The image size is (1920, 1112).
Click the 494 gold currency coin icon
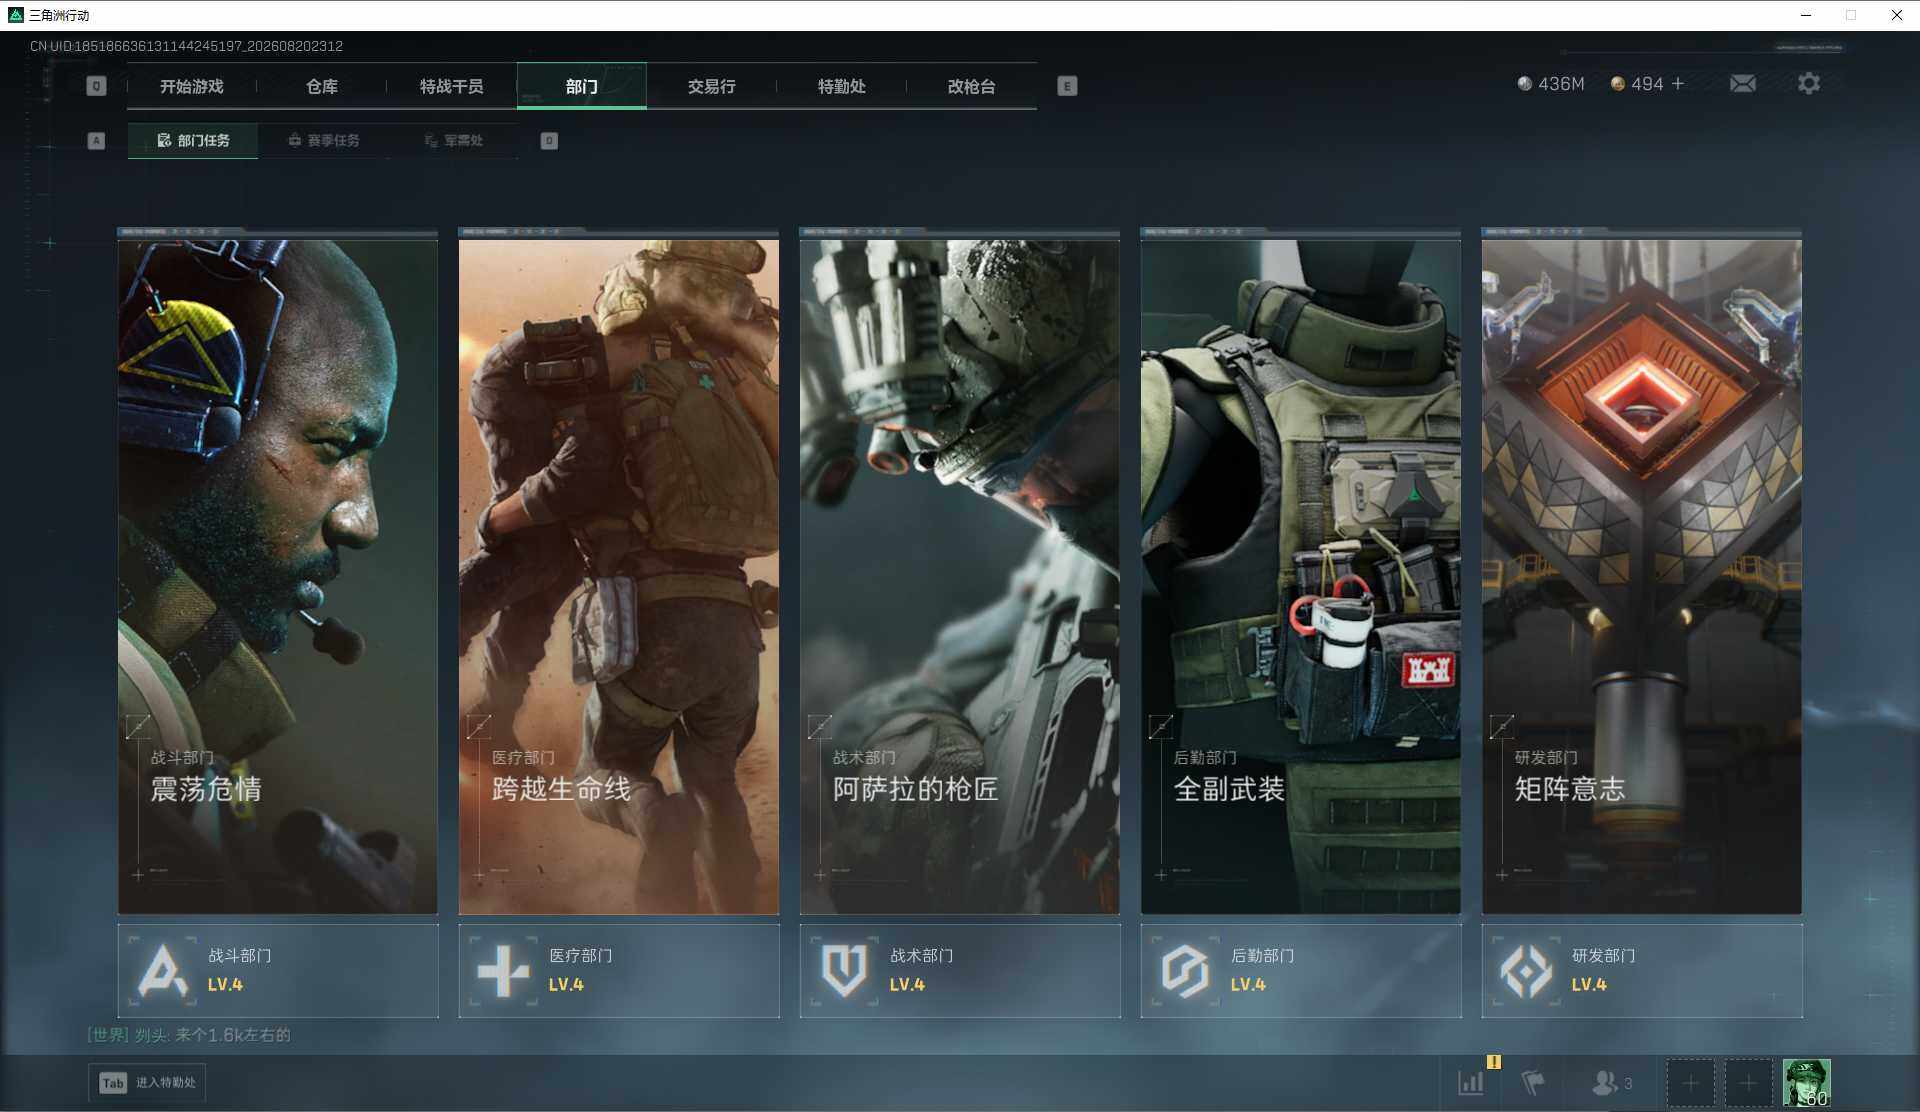1617,84
